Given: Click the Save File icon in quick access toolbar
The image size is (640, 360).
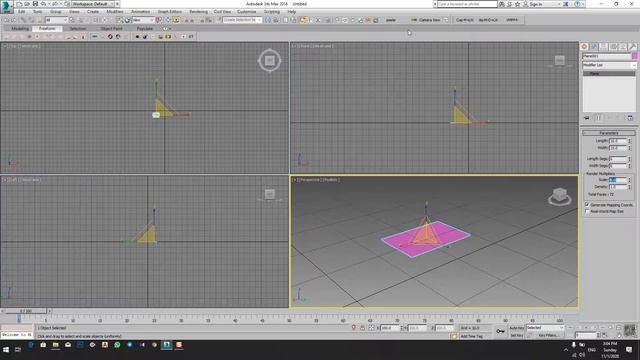Looking at the screenshot, I should (x=35, y=4).
